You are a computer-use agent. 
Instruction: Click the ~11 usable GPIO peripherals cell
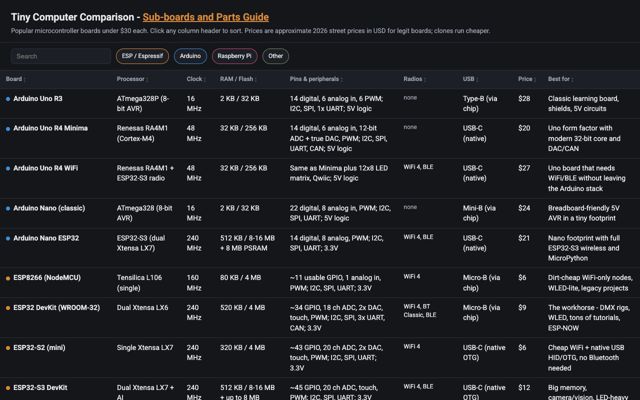tap(335, 283)
